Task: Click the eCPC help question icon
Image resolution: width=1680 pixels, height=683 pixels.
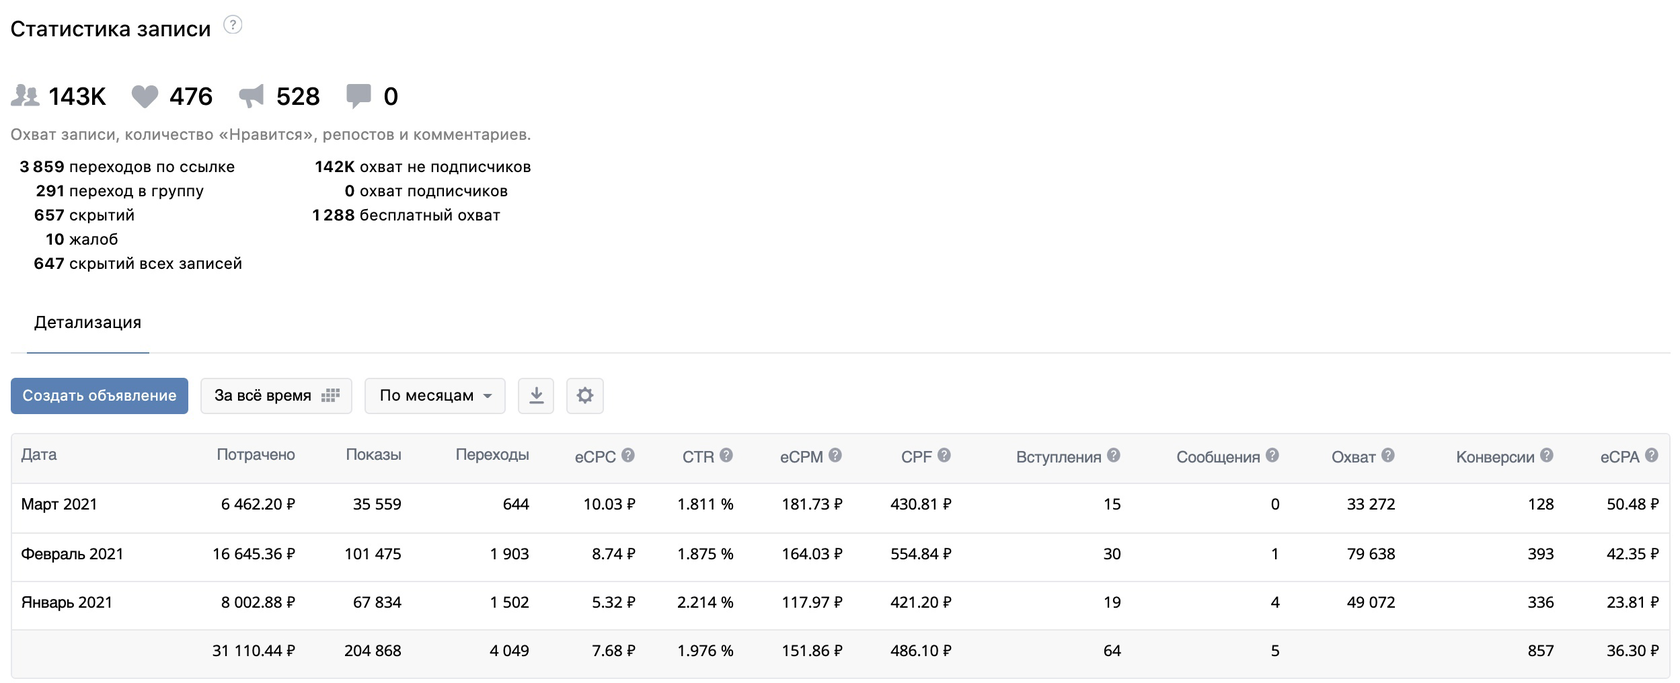Action: pos(628,455)
